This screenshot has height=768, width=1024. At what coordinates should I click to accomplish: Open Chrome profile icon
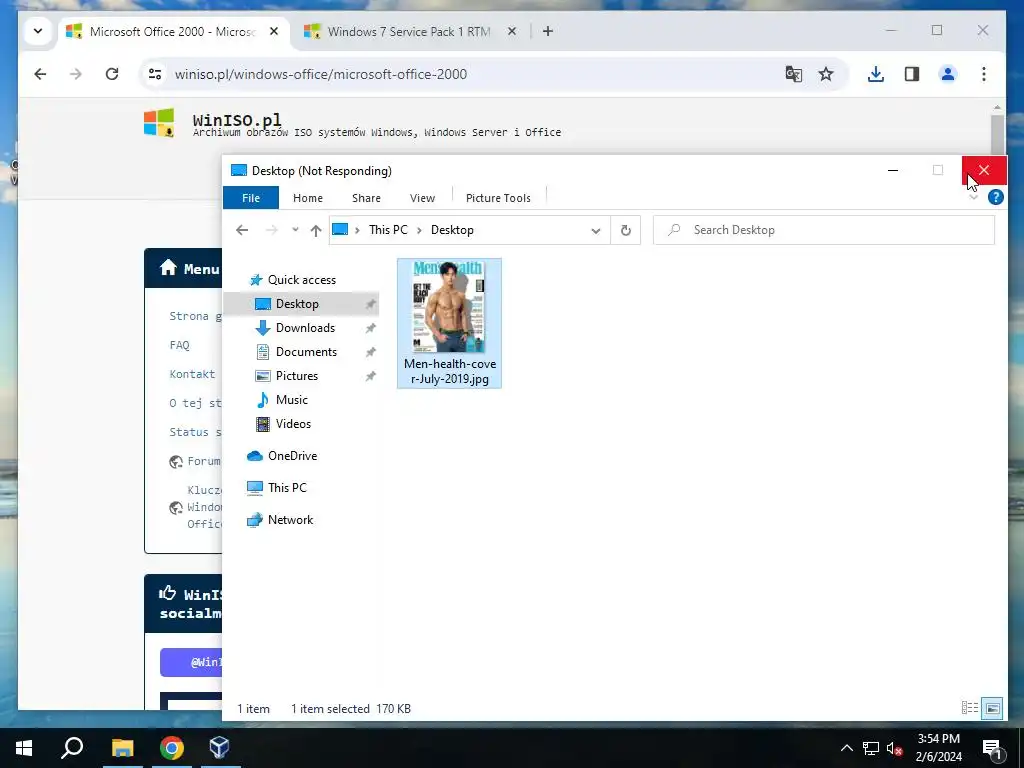click(948, 74)
